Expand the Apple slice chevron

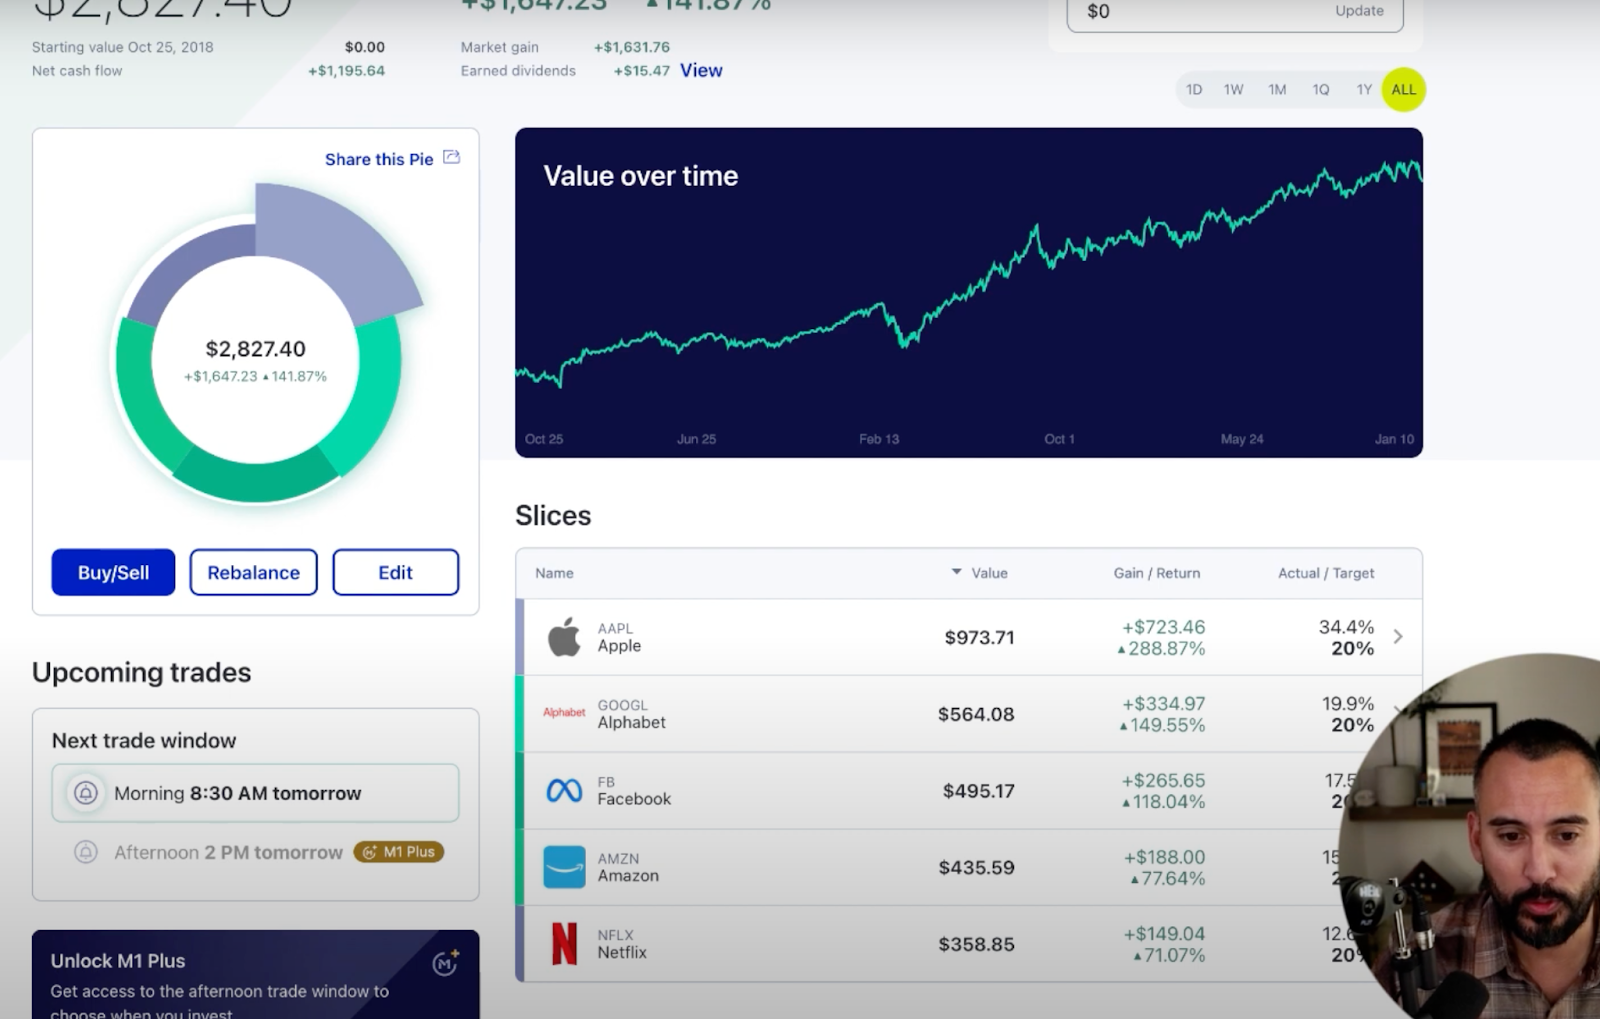1398,637
